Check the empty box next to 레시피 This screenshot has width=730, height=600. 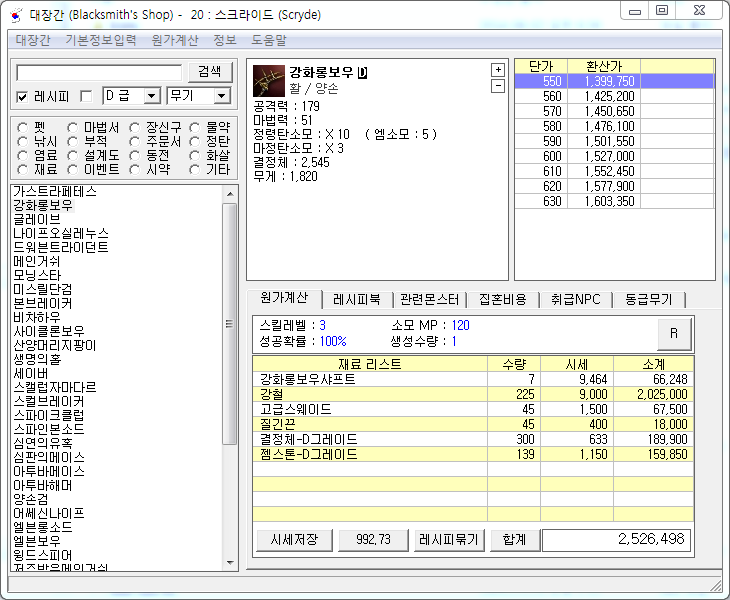[x=86, y=97]
